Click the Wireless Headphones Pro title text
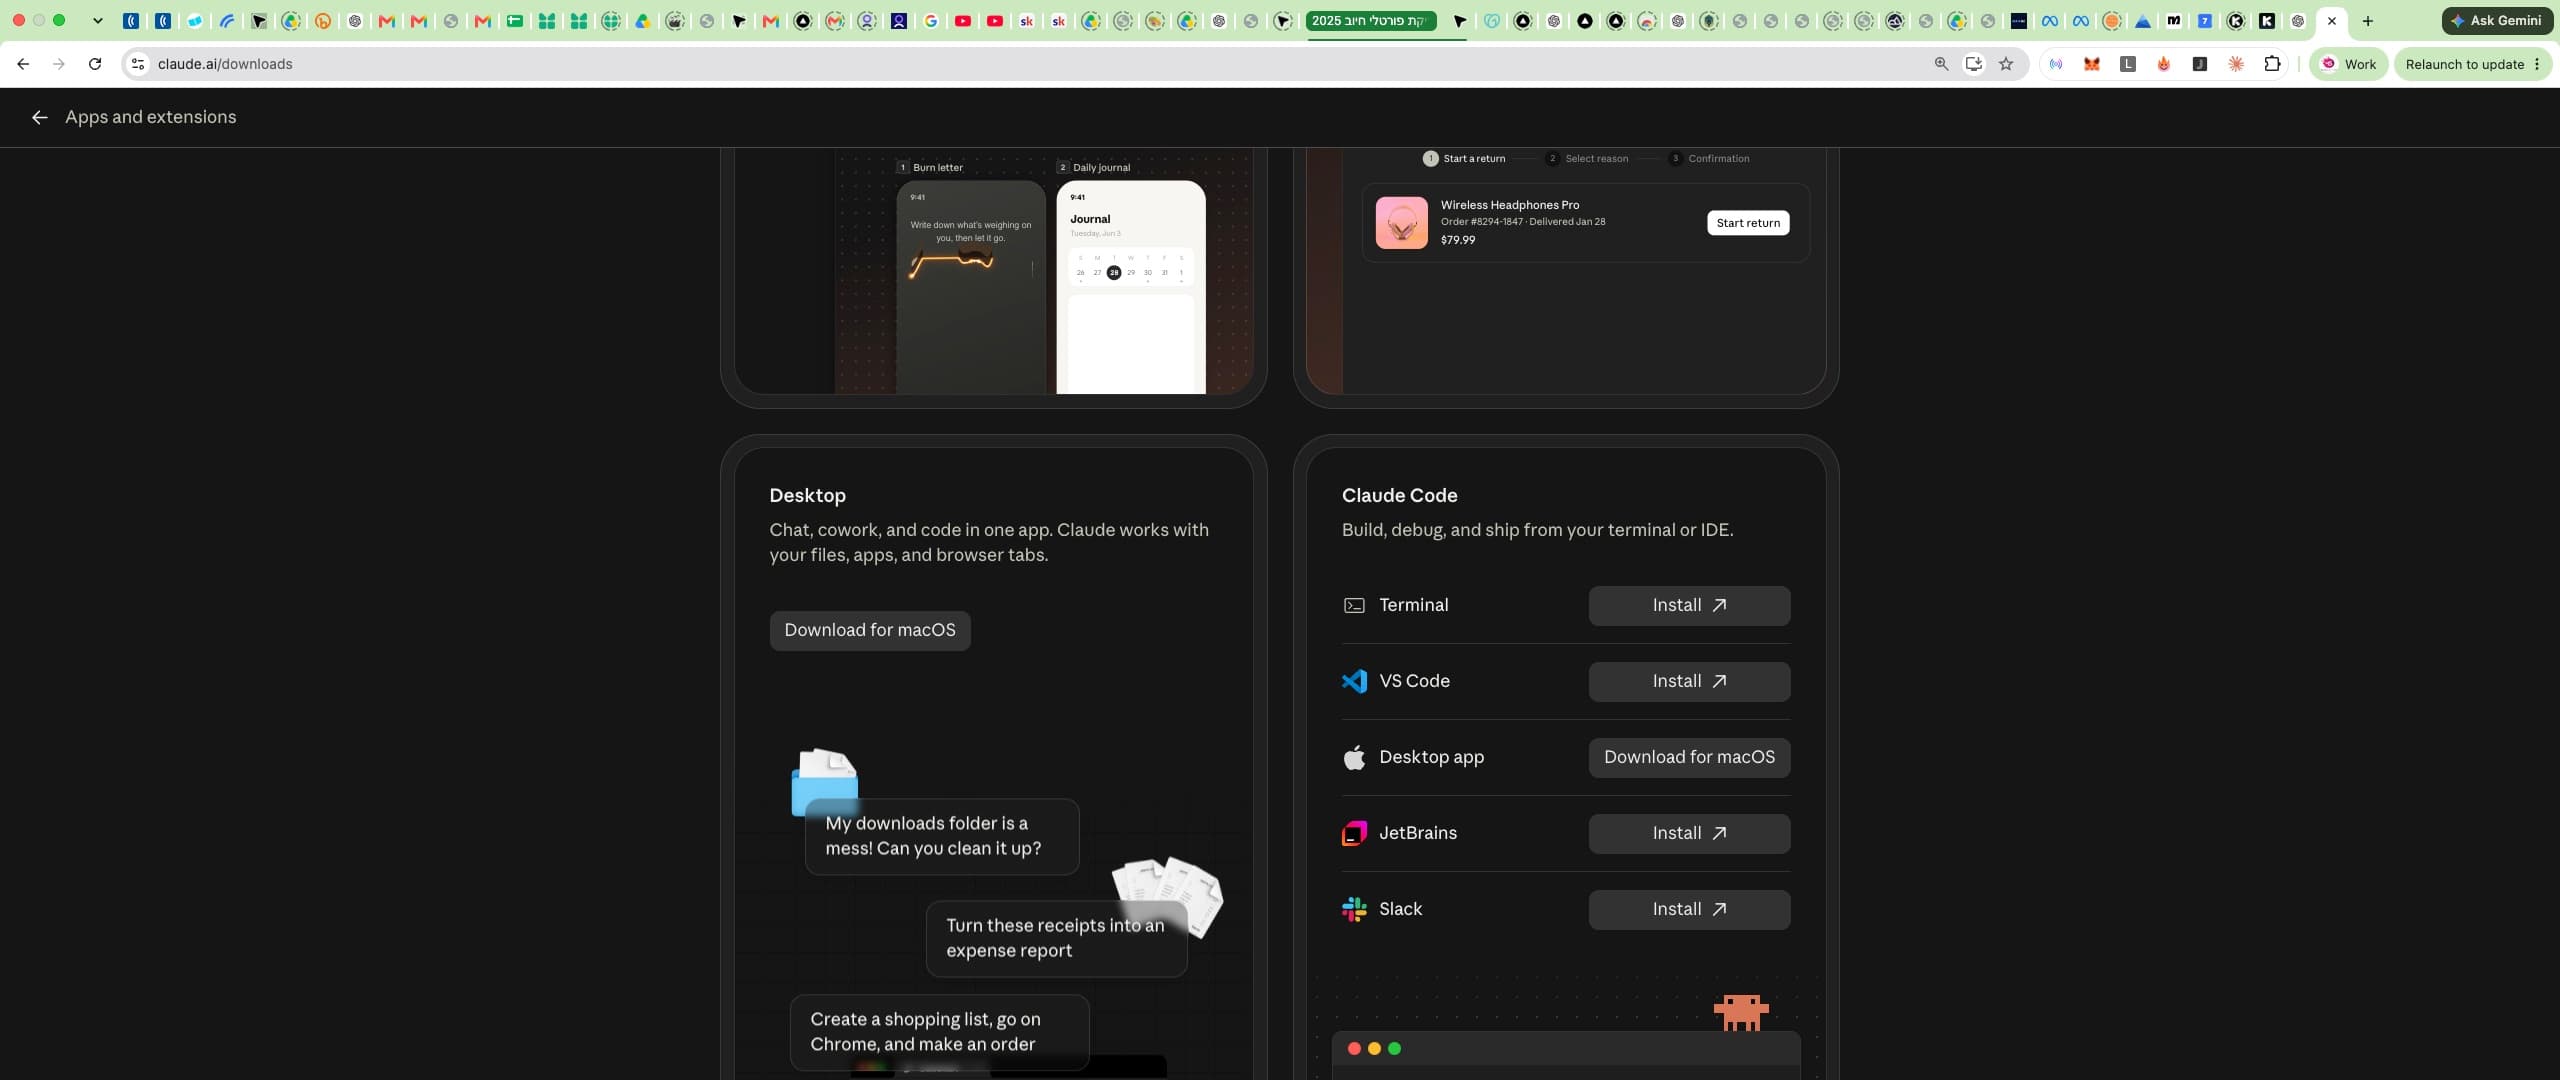Viewport: 2560px width, 1080px height. coord(1509,205)
